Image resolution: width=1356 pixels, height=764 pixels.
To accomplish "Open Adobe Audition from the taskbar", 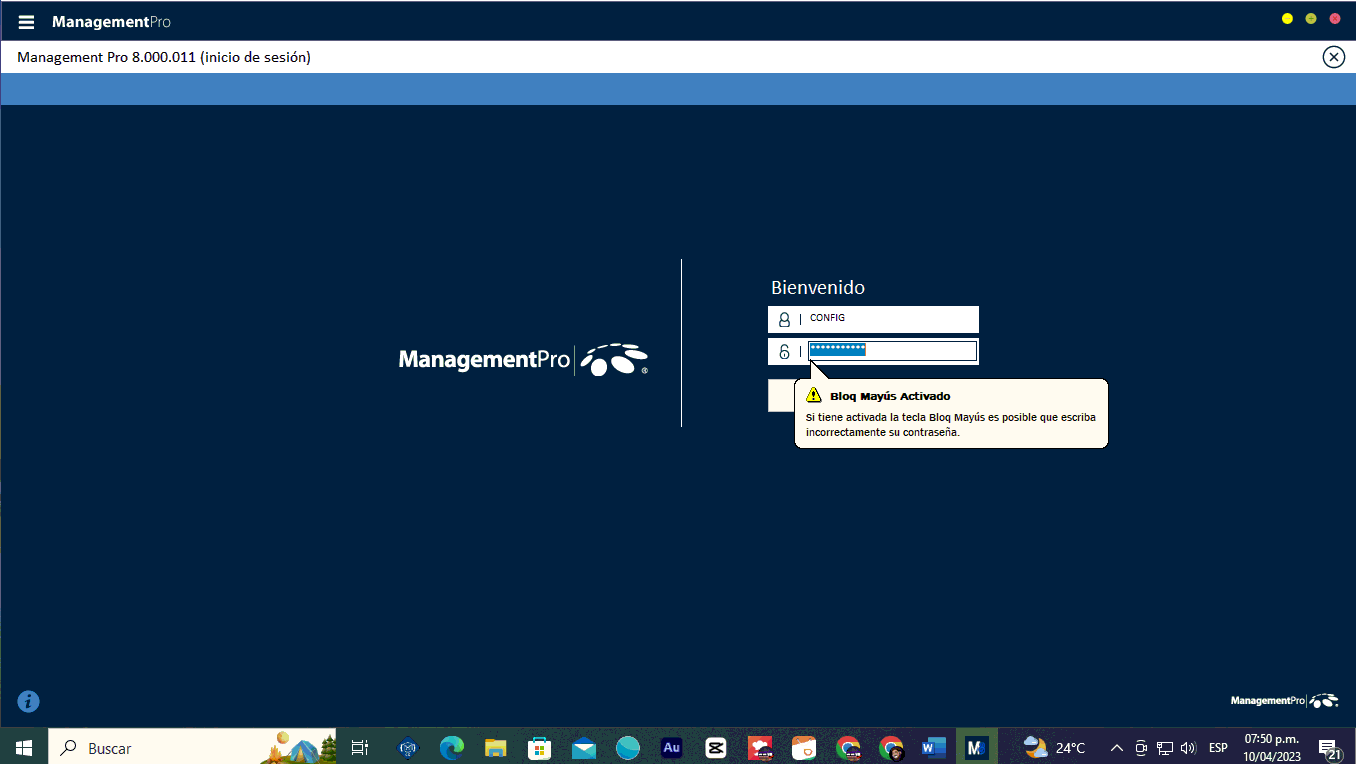I will [x=671, y=747].
